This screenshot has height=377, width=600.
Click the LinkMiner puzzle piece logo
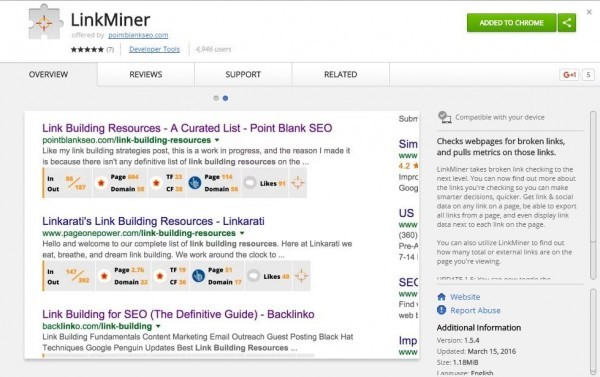point(45,22)
